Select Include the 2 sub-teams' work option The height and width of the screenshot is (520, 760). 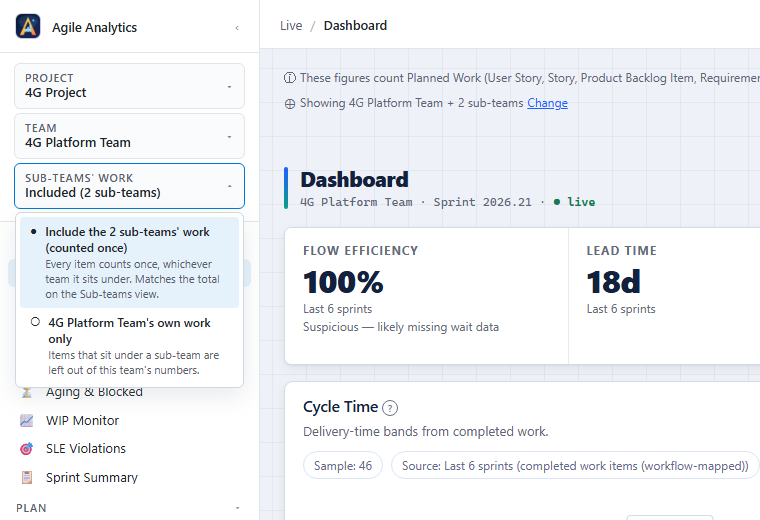coord(129,262)
